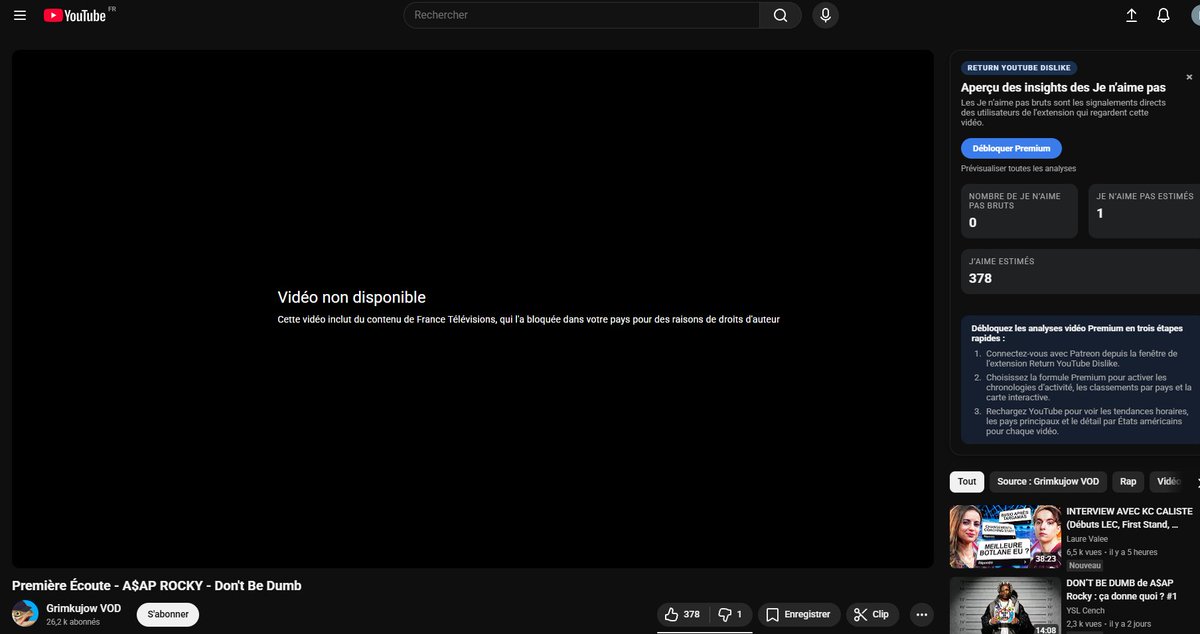Open more actions three-dot menu

point(922,614)
